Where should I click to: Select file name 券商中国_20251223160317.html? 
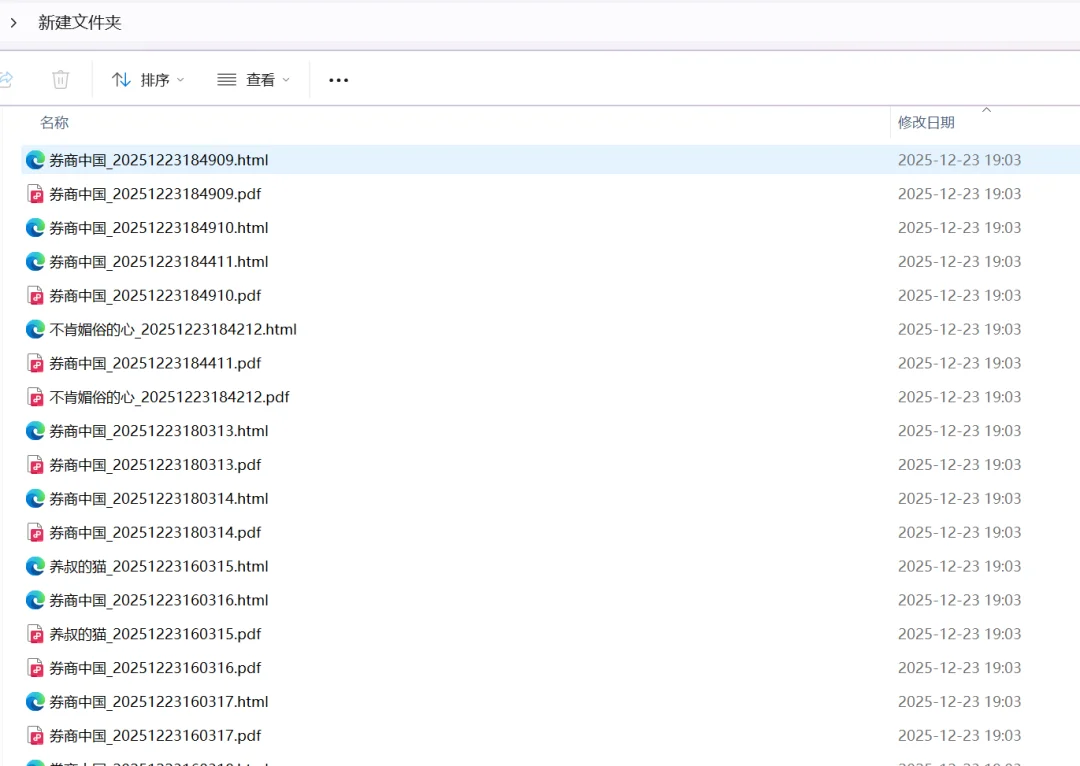(x=158, y=701)
